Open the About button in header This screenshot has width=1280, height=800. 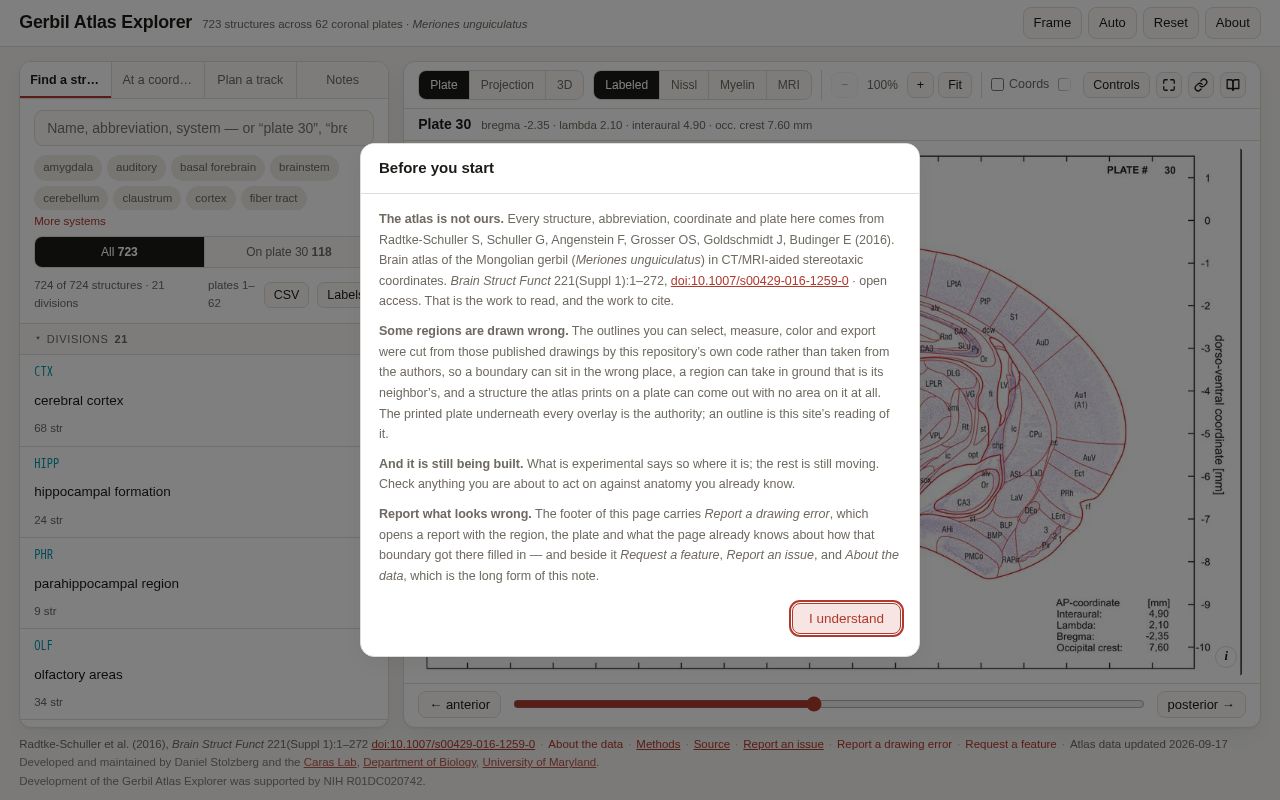[x=1233, y=23]
